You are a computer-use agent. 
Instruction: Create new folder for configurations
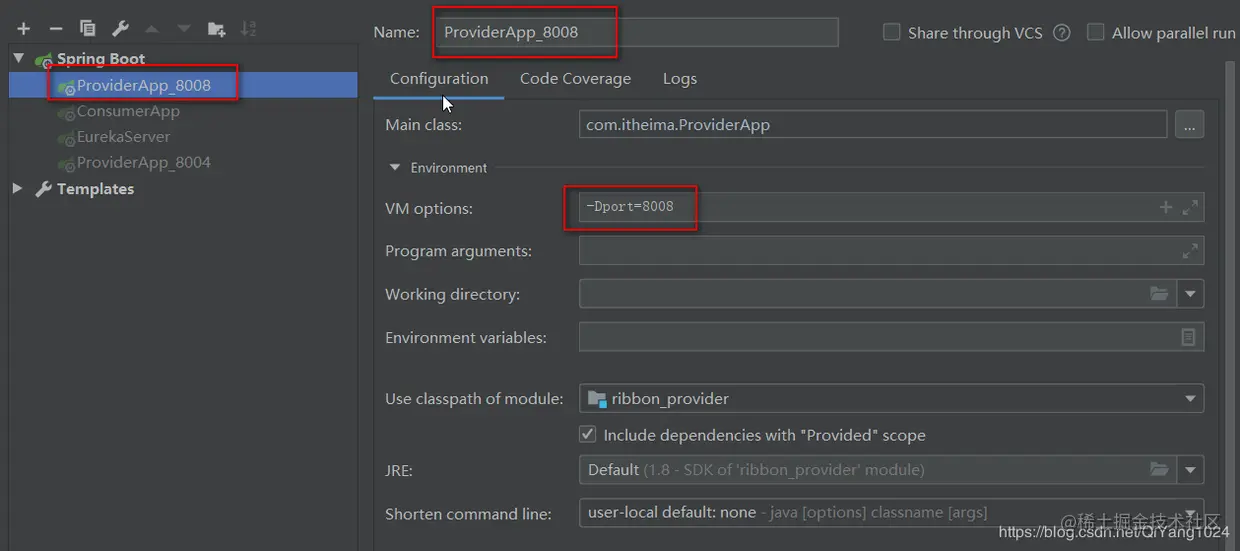216,29
